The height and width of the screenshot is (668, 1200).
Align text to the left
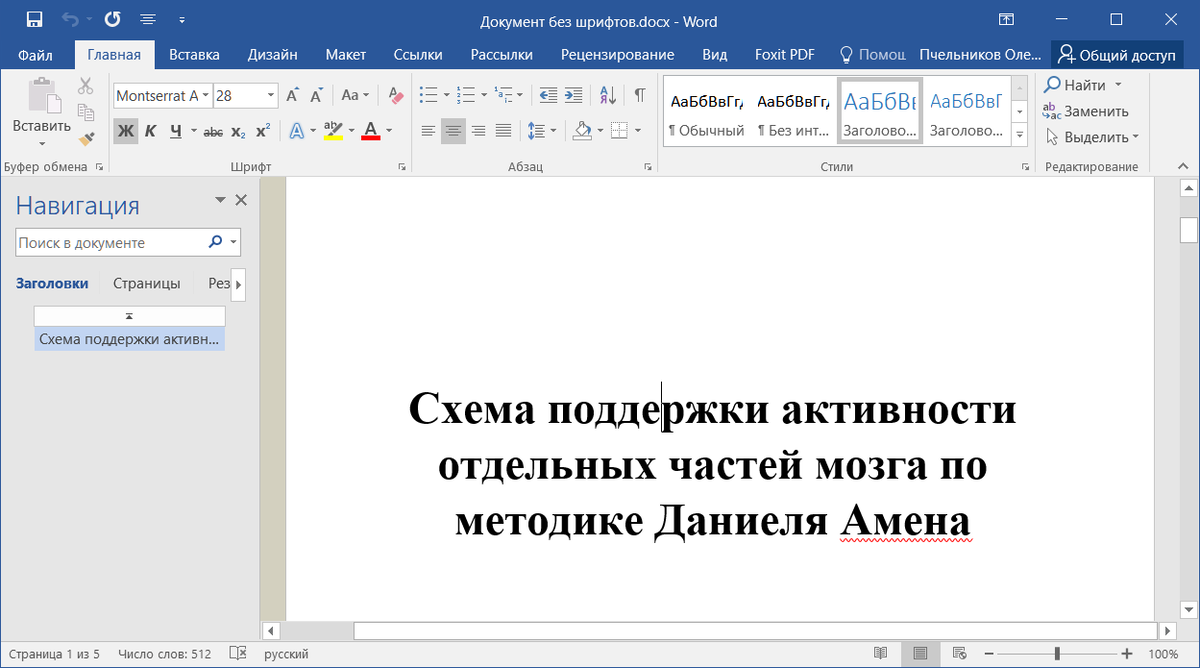tap(428, 131)
